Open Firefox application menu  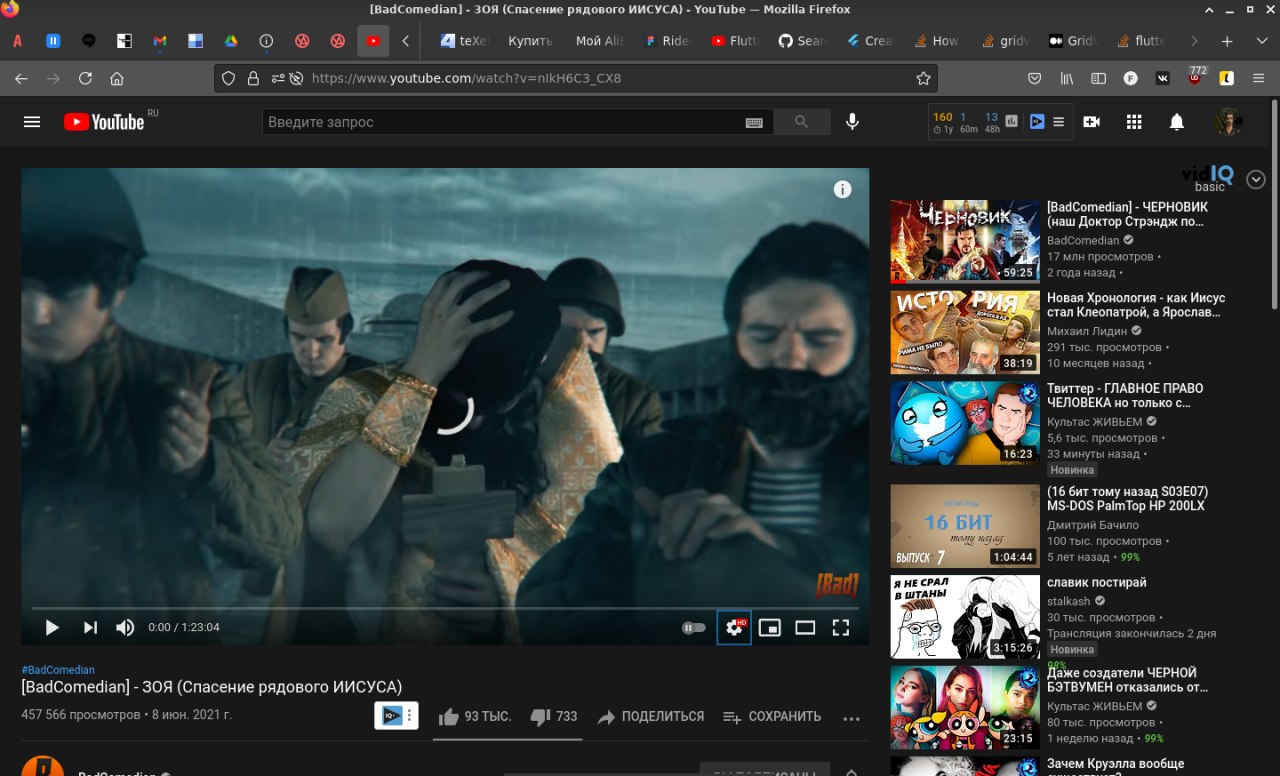click(x=1257, y=78)
